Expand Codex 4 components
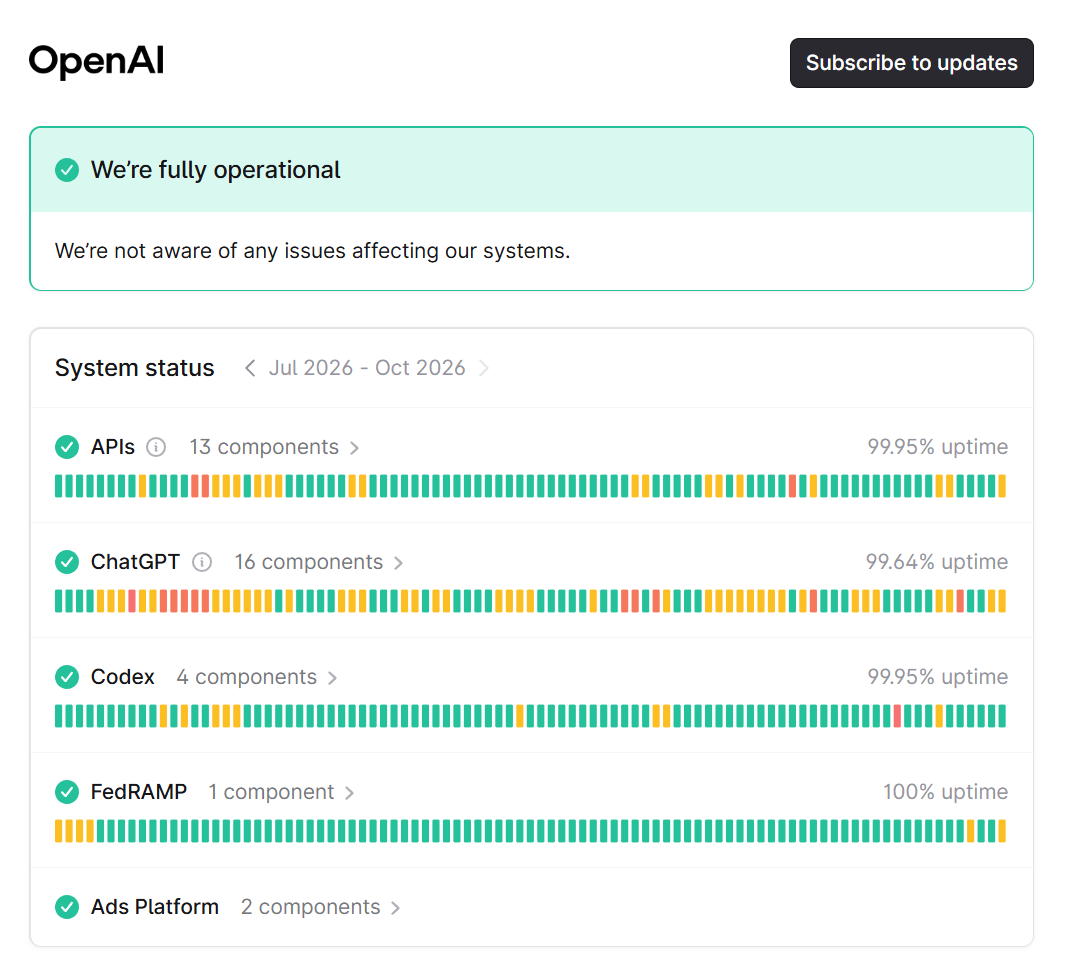Image resolution: width=1065 pixels, height=972 pixels. pos(257,677)
